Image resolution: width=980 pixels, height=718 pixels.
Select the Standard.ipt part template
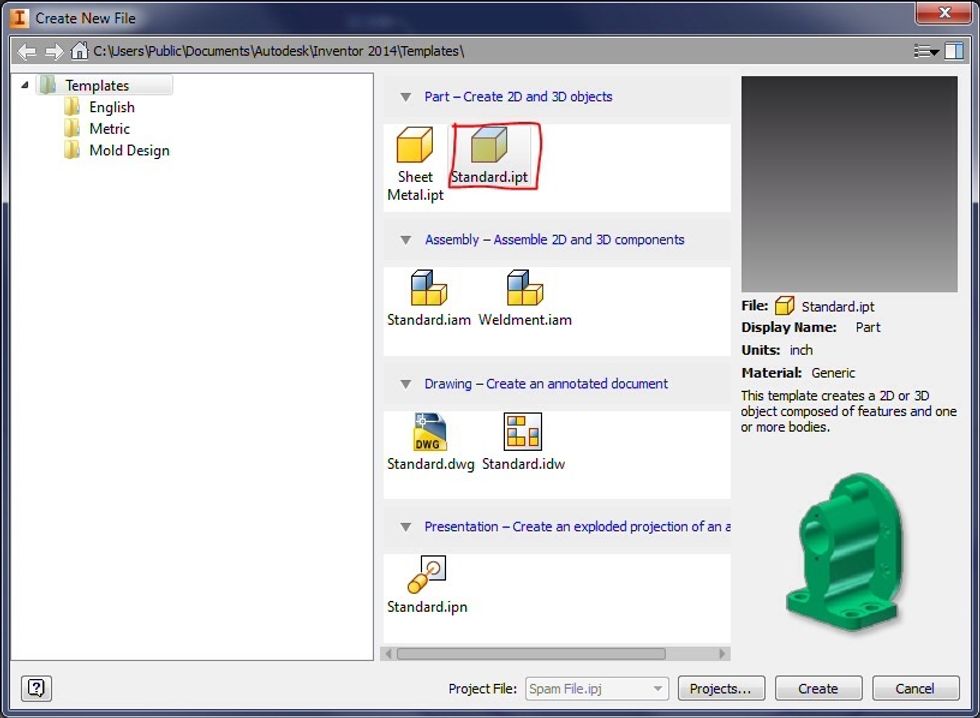[489, 146]
